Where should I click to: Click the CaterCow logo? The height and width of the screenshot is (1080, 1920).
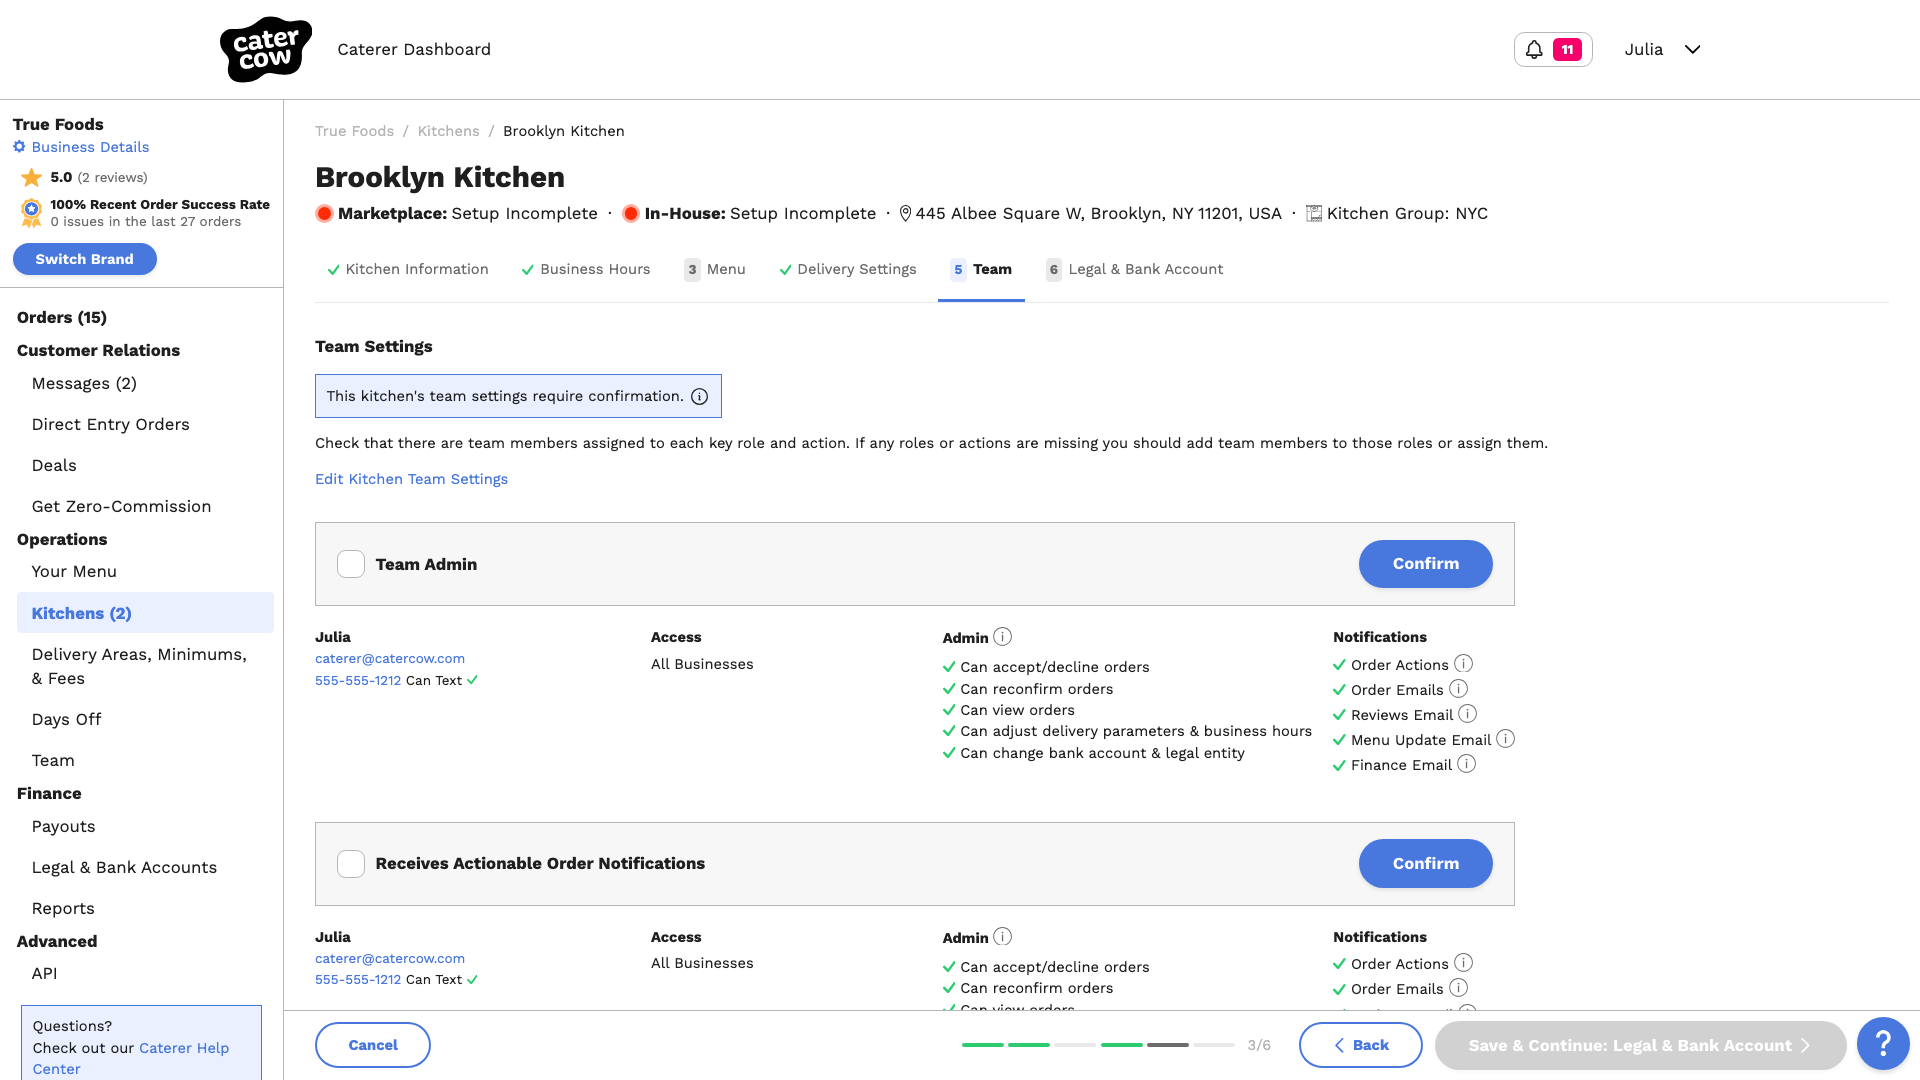pos(266,49)
